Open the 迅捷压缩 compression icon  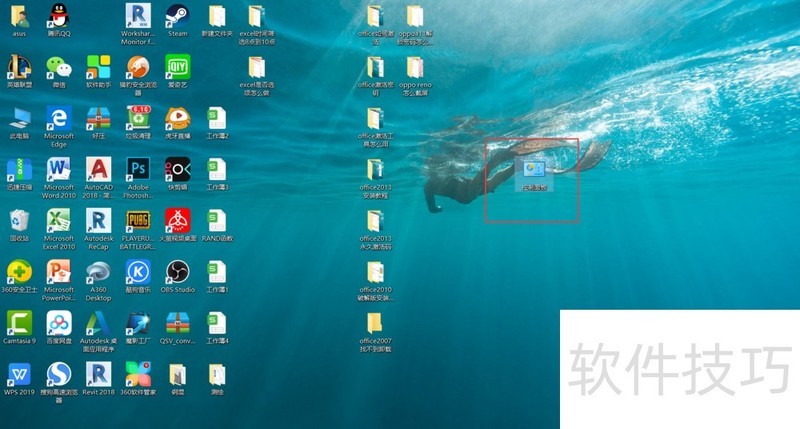(x=19, y=170)
